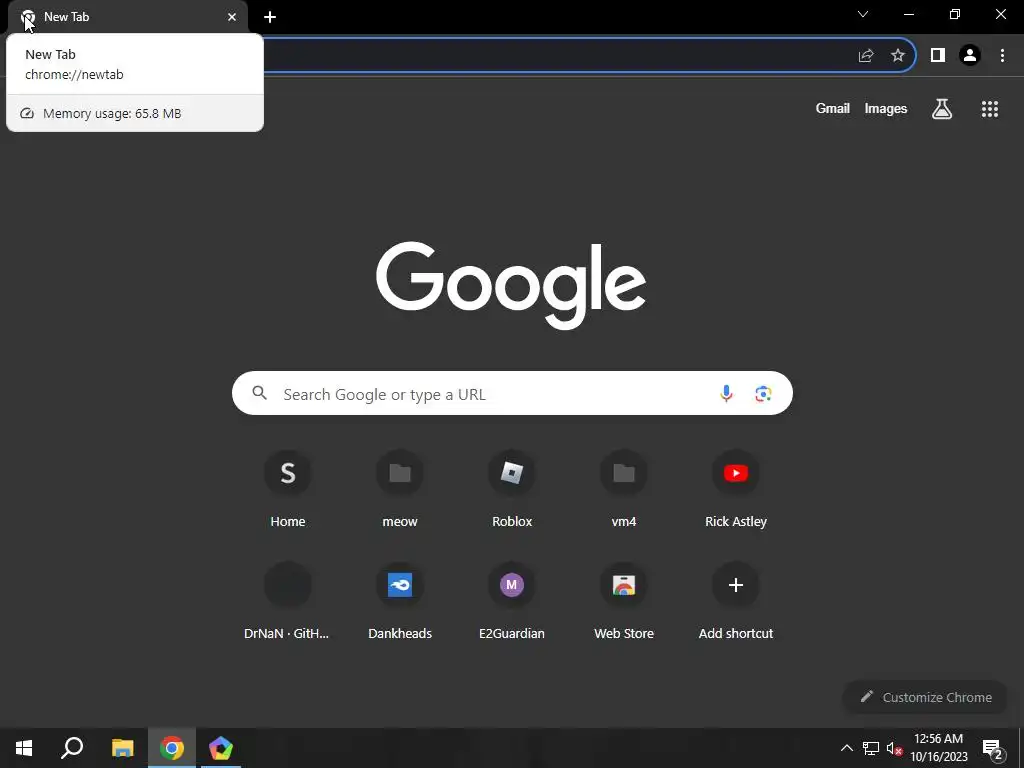Open Search Labs flask icon
1024x768 pixels.
pos(942,108)
